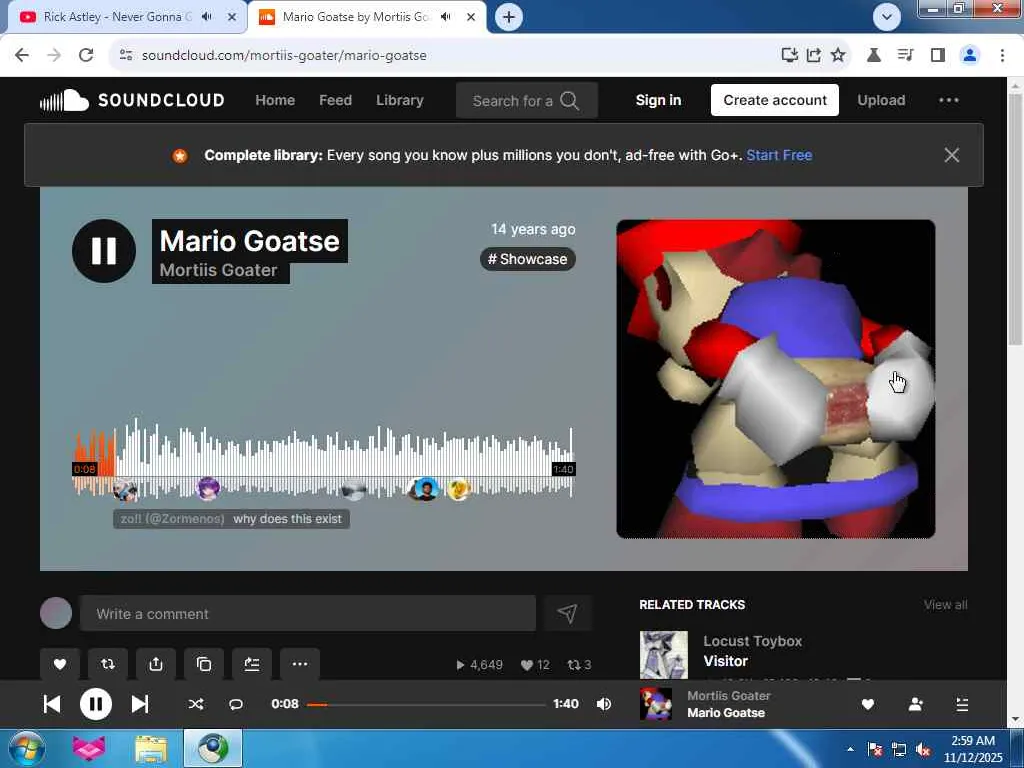Screen dimensions: 1024x768
Task: Open the zo!! (@Zormenos) commenter link
Action: point(172,519)
